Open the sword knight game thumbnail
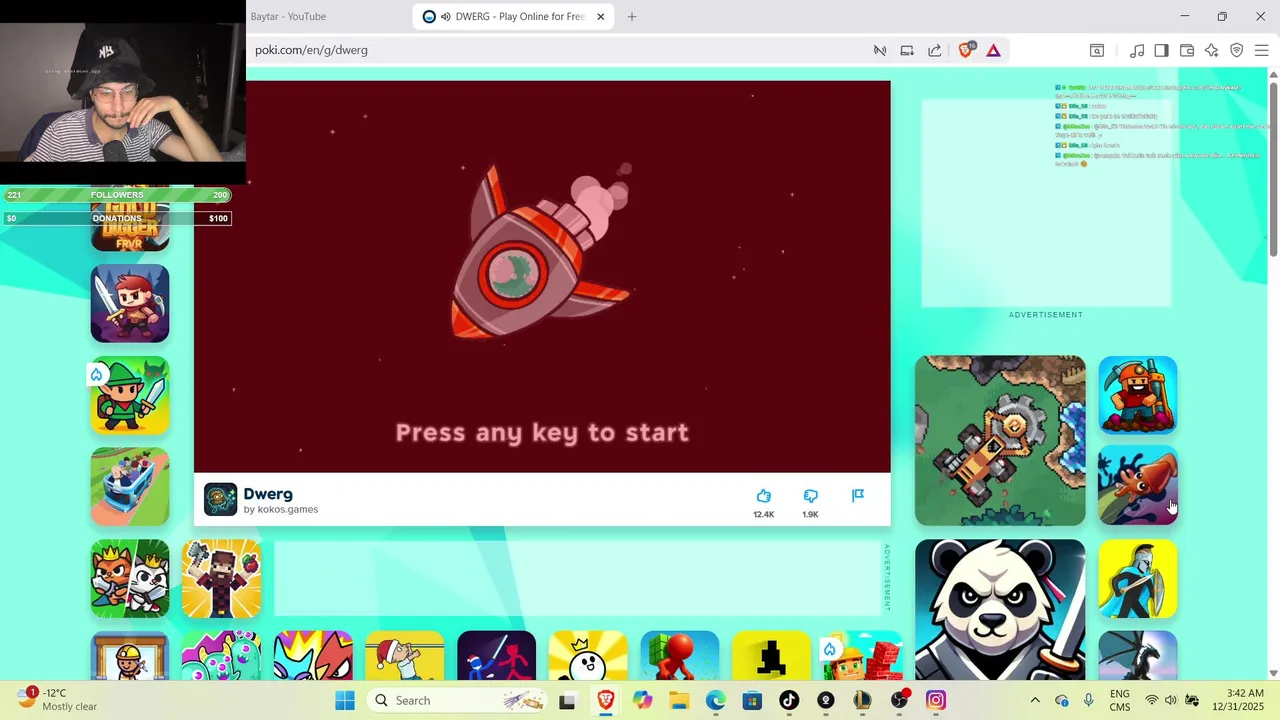The image size is (1280, 720). point(130,304)
